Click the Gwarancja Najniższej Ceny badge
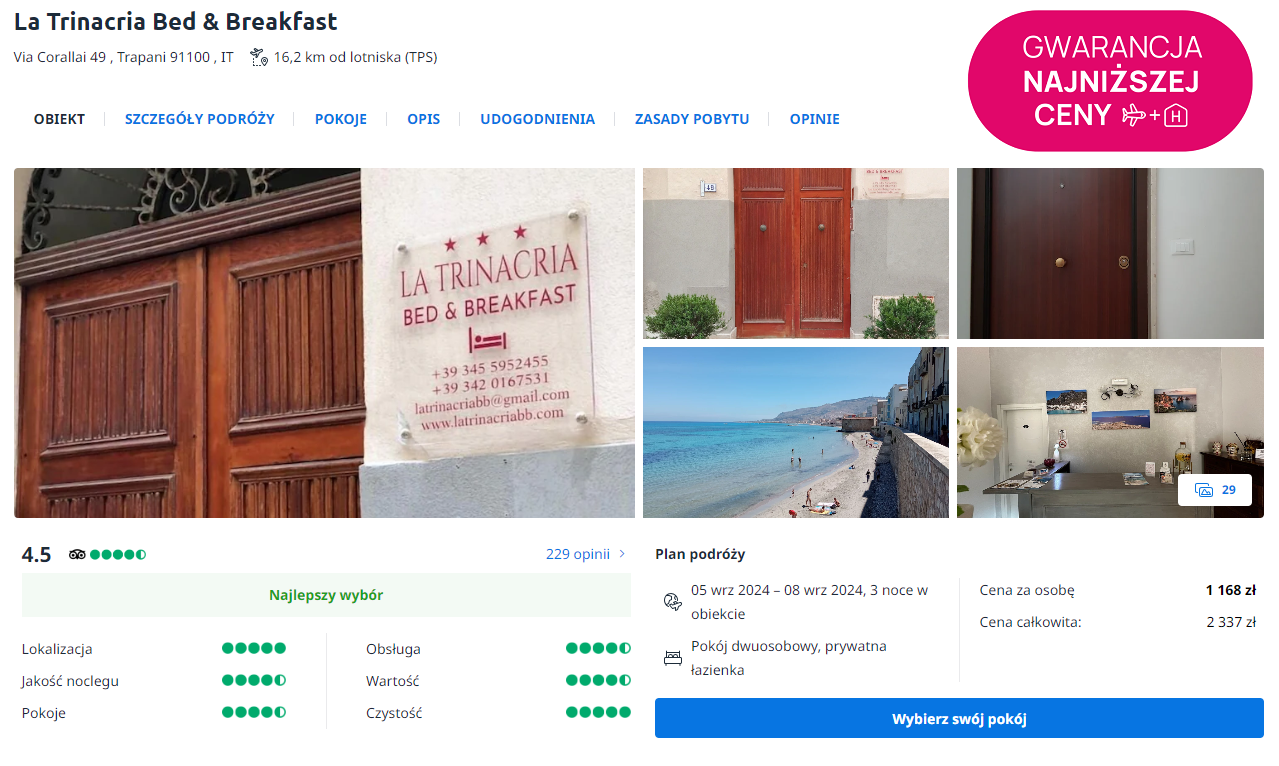The width and height of the screenshot is (1279, 766). (x=1110, y=81)
